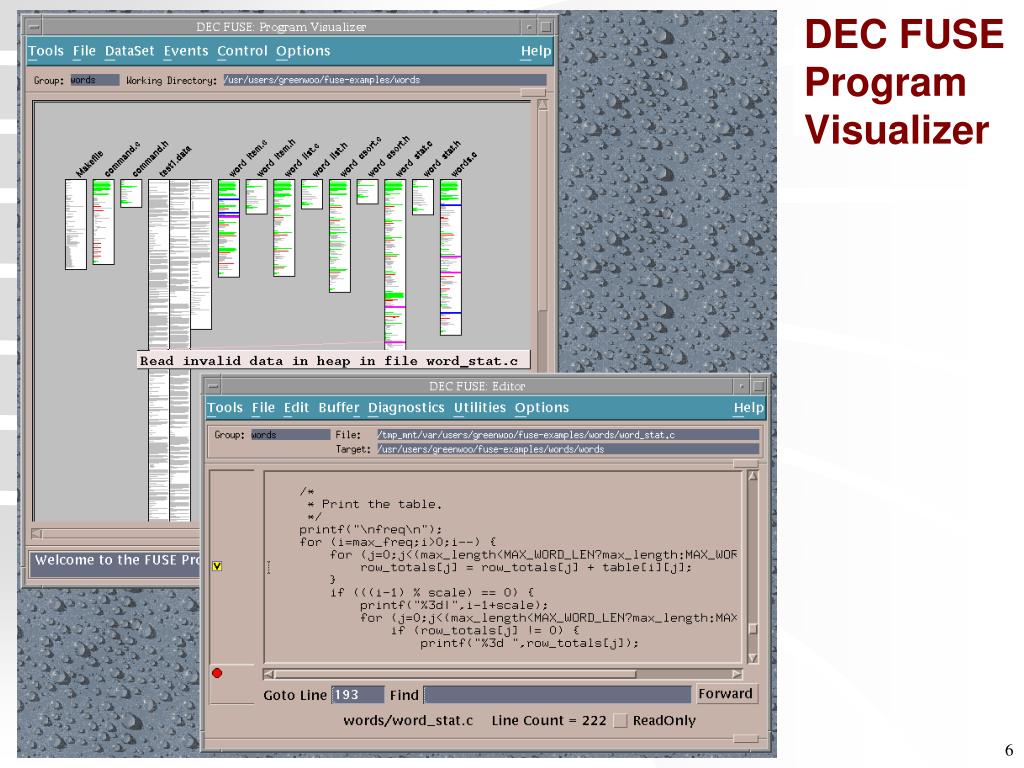Image resolution: width=1024 pixels, height=768 pixels.
Task: Toggle the ReadOnly checkbox
Action: pyautogui.click(x=620, y=720)
